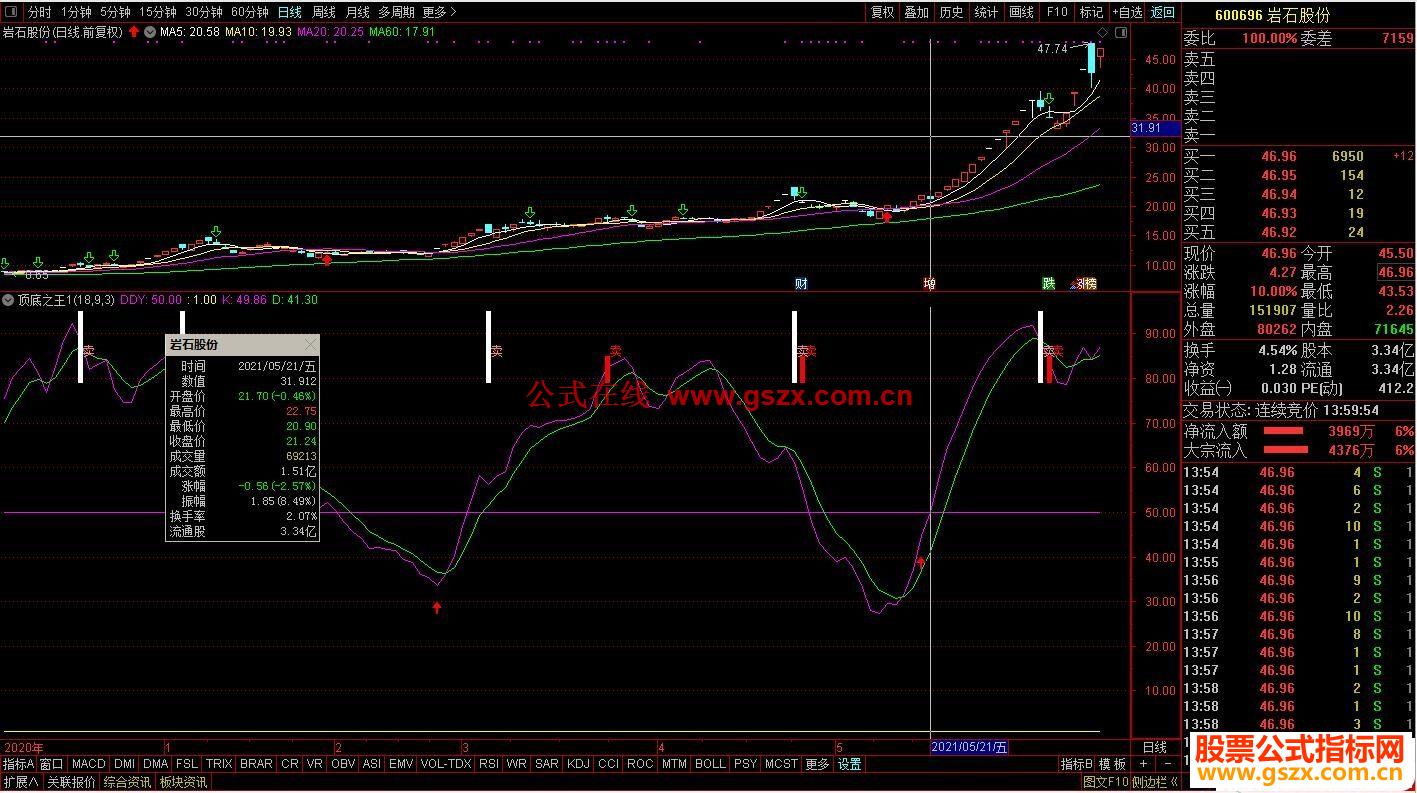Select the 月线 monthly chart tab

[x=357, y=12]
